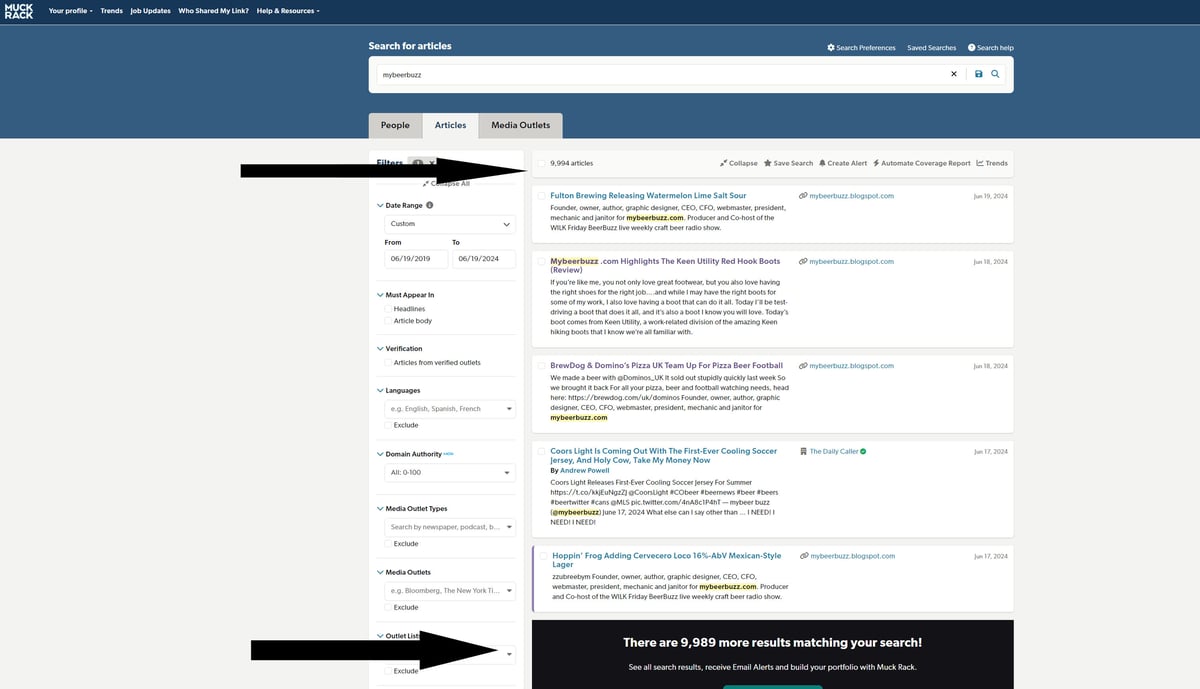Open the Media Outlet Types search dropdown

pos(450,527)
